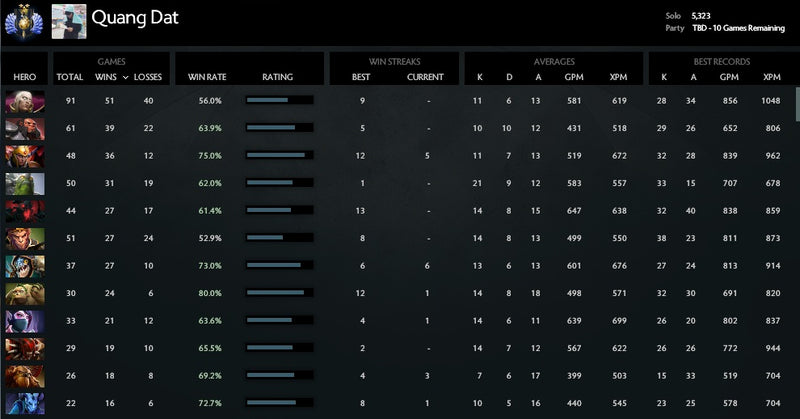
Task: Click the HERO column header
Action: 24,77
